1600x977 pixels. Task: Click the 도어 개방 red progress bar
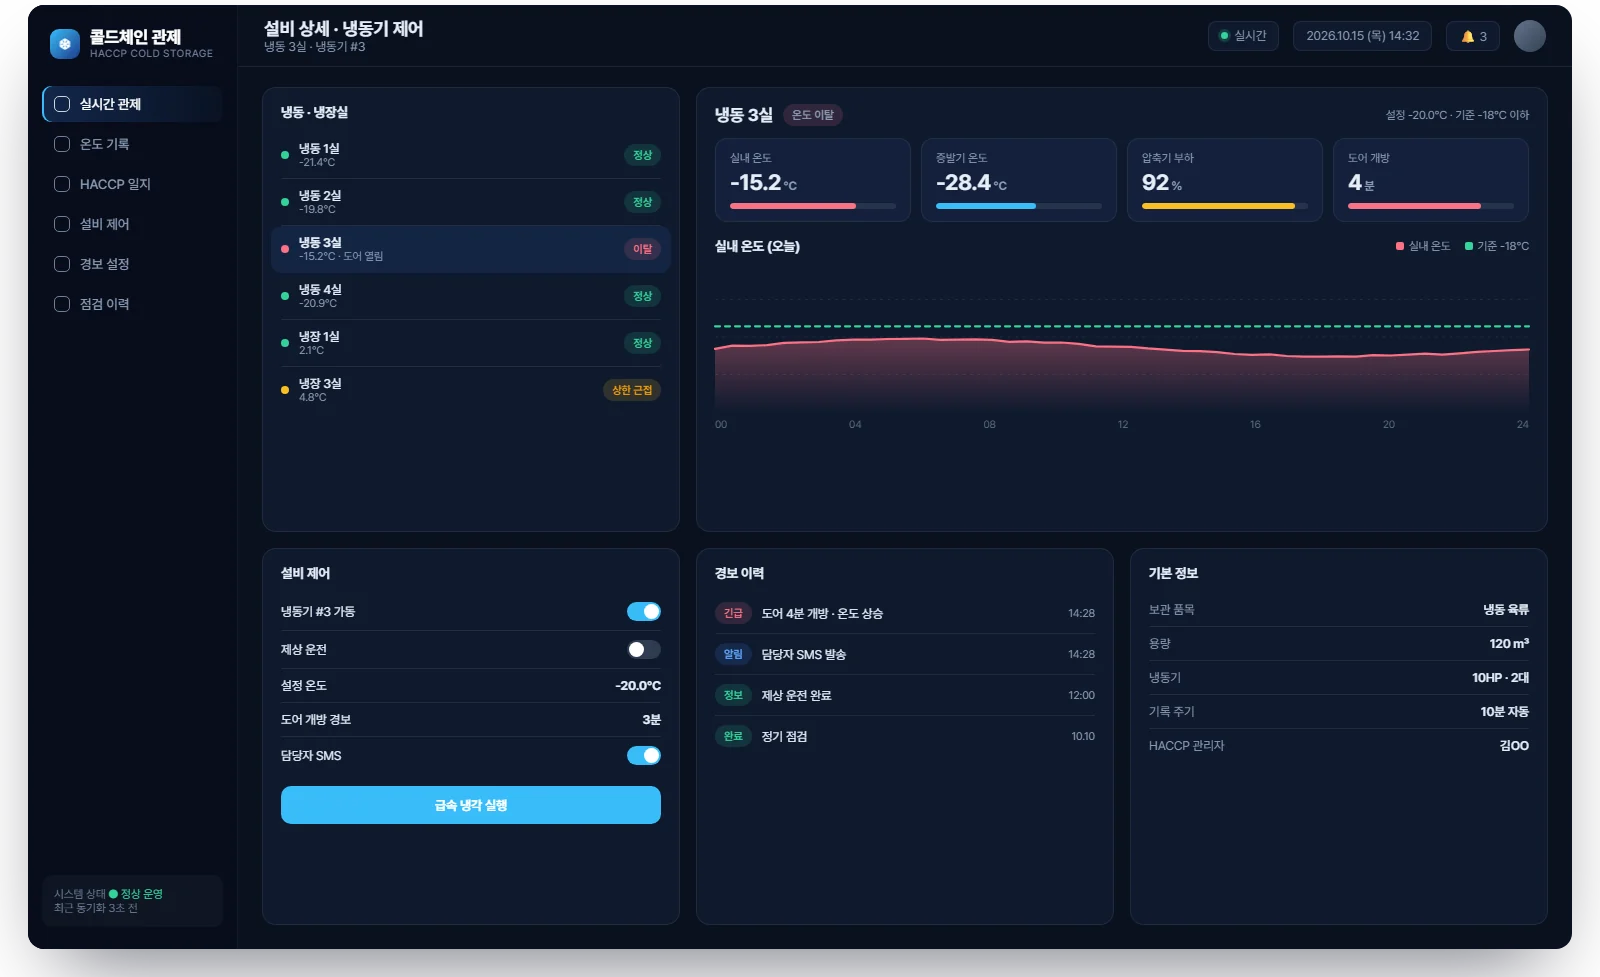1431,206
